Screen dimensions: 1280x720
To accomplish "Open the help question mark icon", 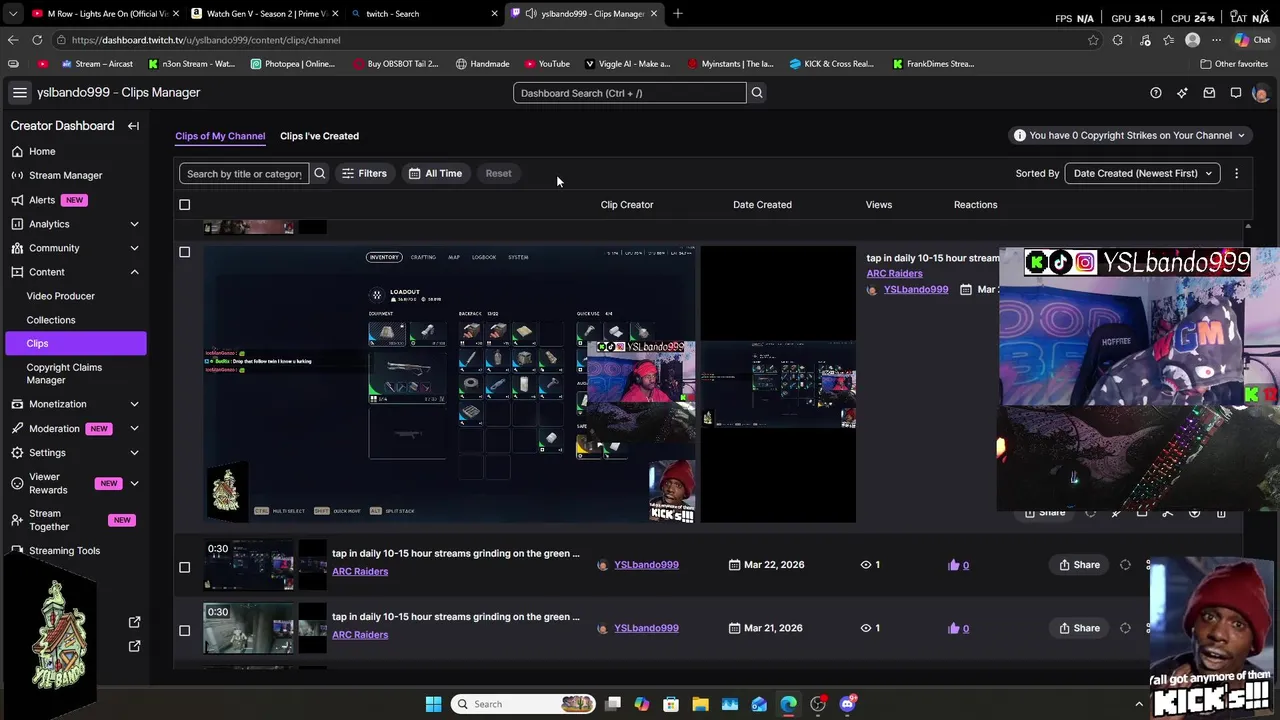I will (x=1156, y=93).
